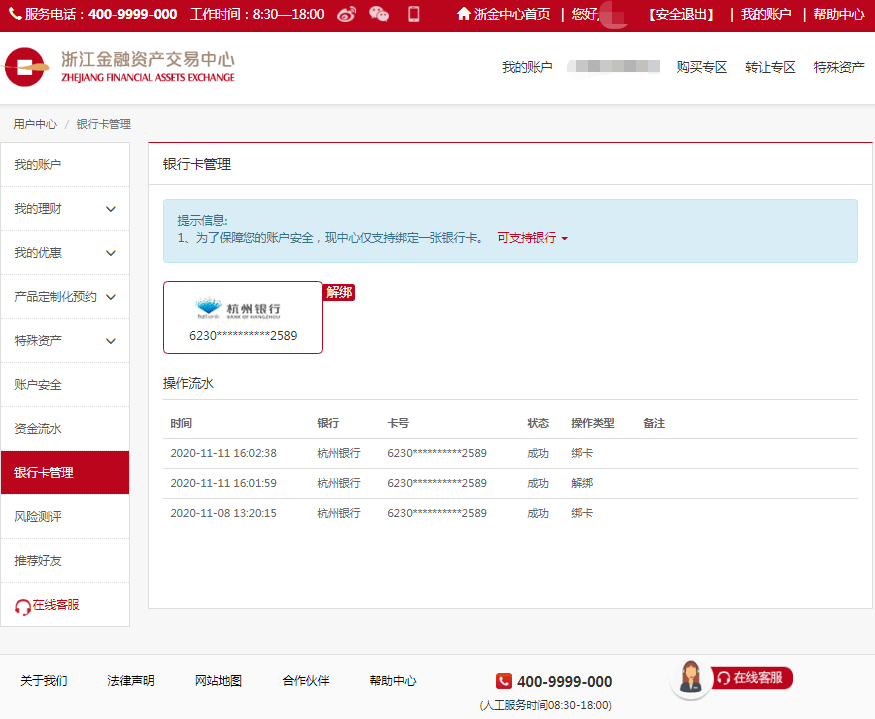Viewport: 875px width, 719px height.
Task: Open 法律声明 in the footer
Action: click(131, 681)
